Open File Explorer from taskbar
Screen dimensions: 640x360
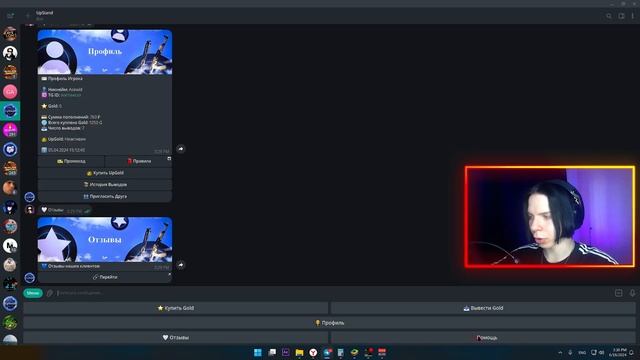pyautogui.click(x=299, y=352)
